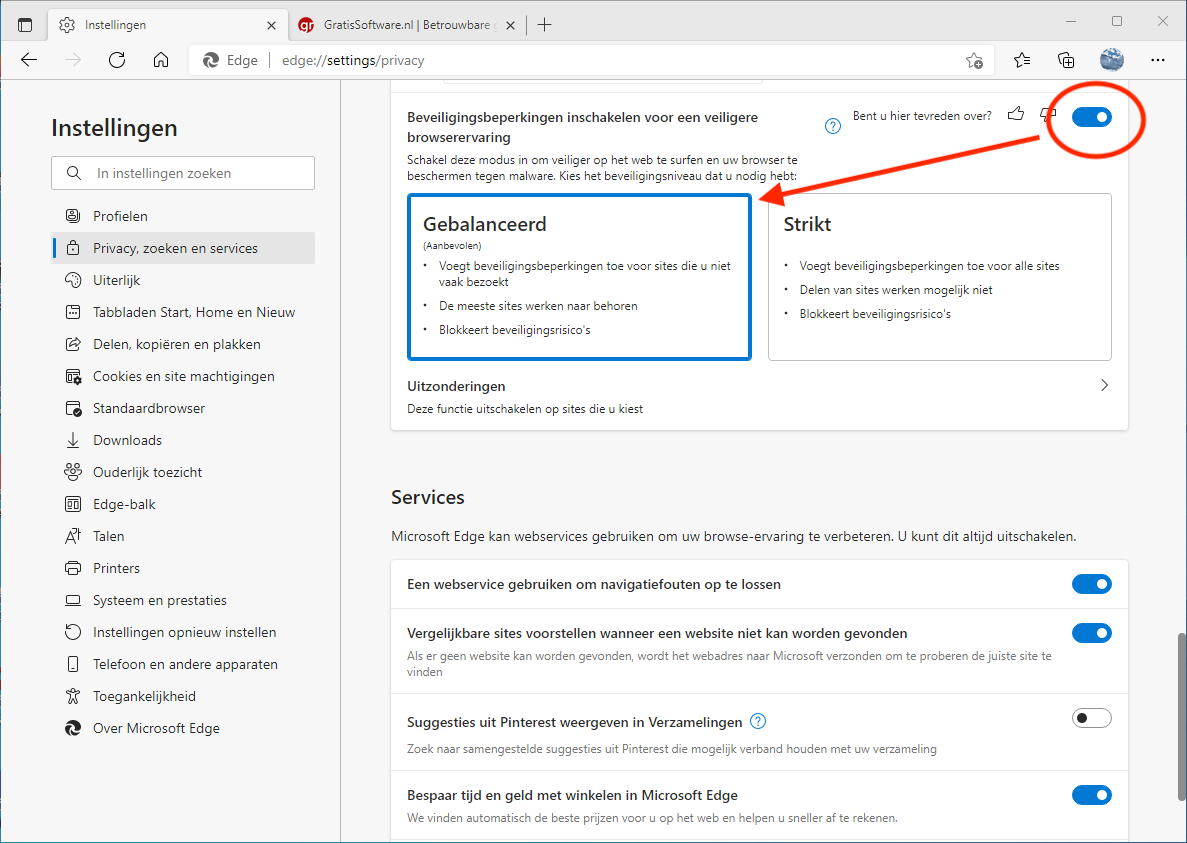Click the In instellingen zoeken field
Viewport: 1187px width, 843px height.
(183, 173)
